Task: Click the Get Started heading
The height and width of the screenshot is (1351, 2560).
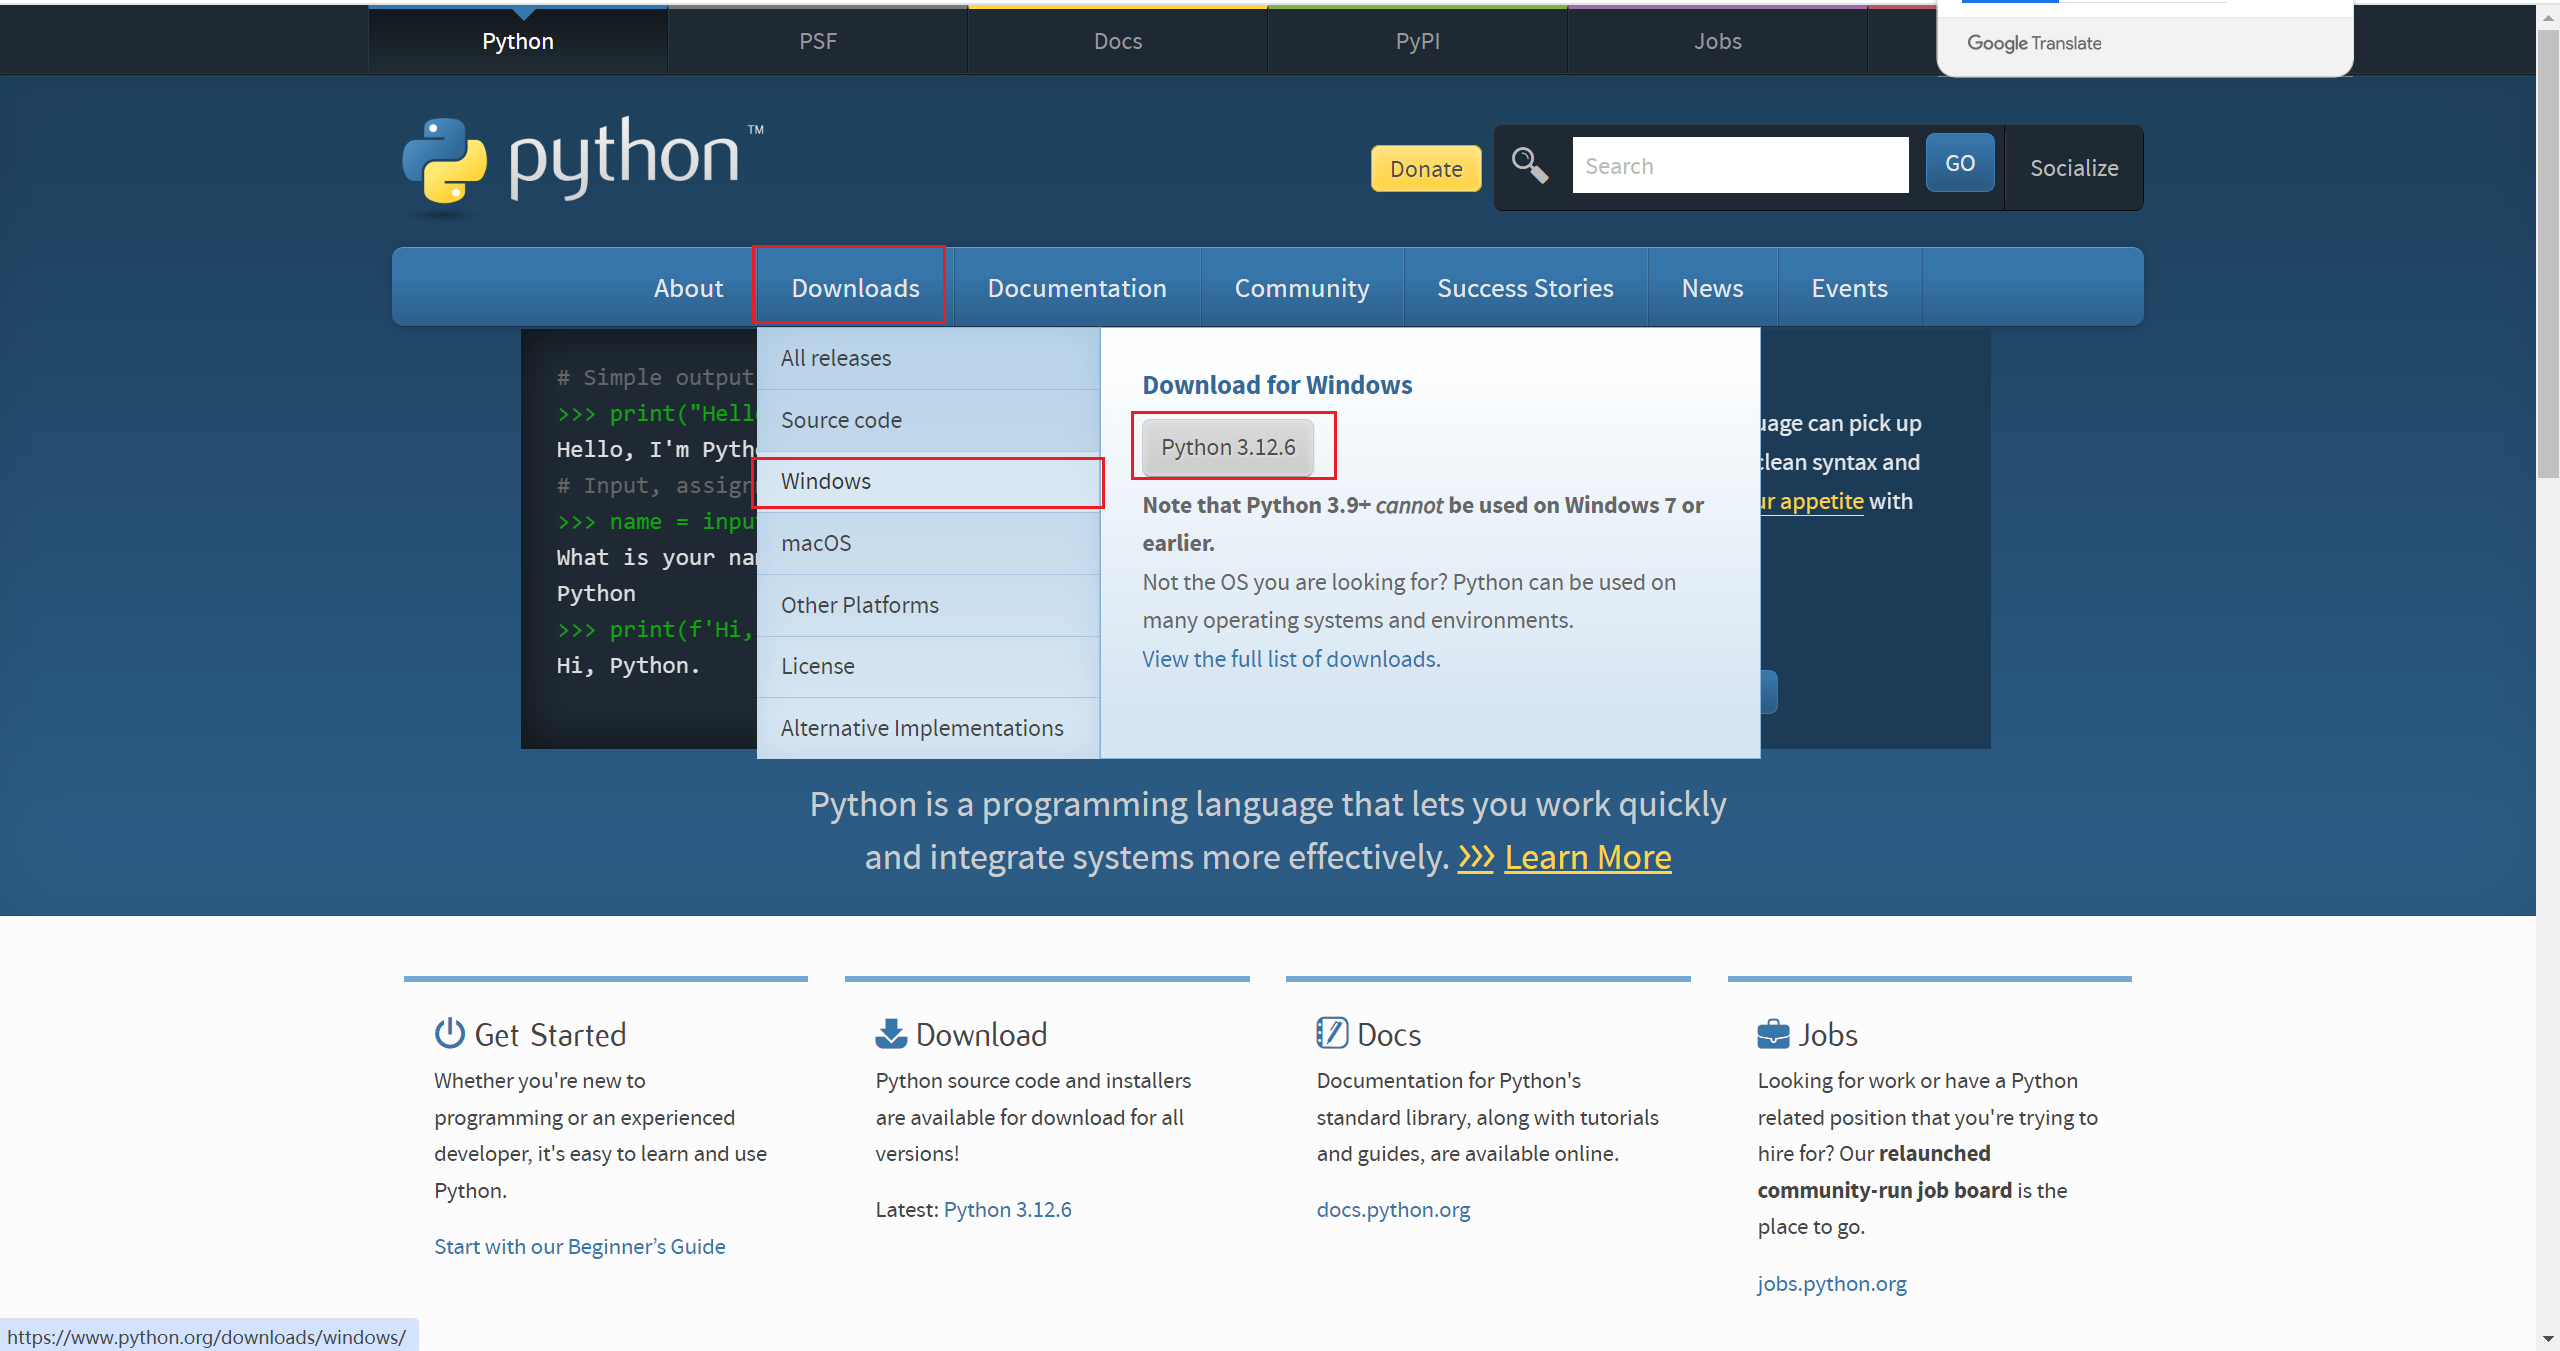Action: 550,1034
